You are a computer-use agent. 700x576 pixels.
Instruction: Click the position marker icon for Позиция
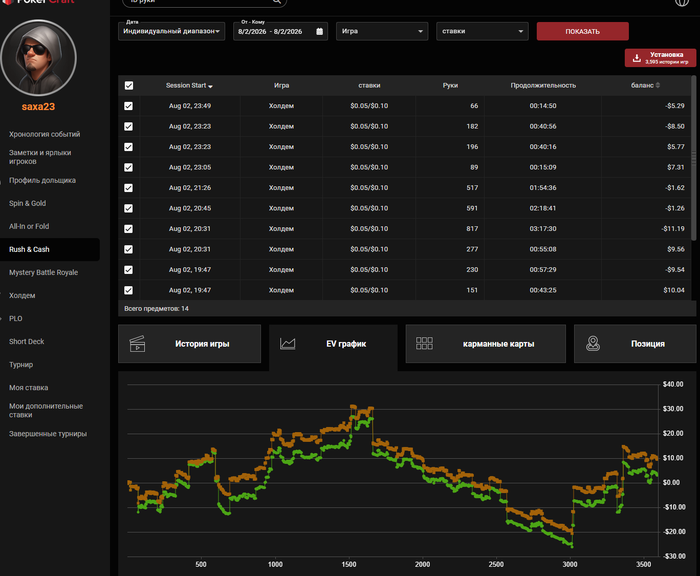[593, 343]
